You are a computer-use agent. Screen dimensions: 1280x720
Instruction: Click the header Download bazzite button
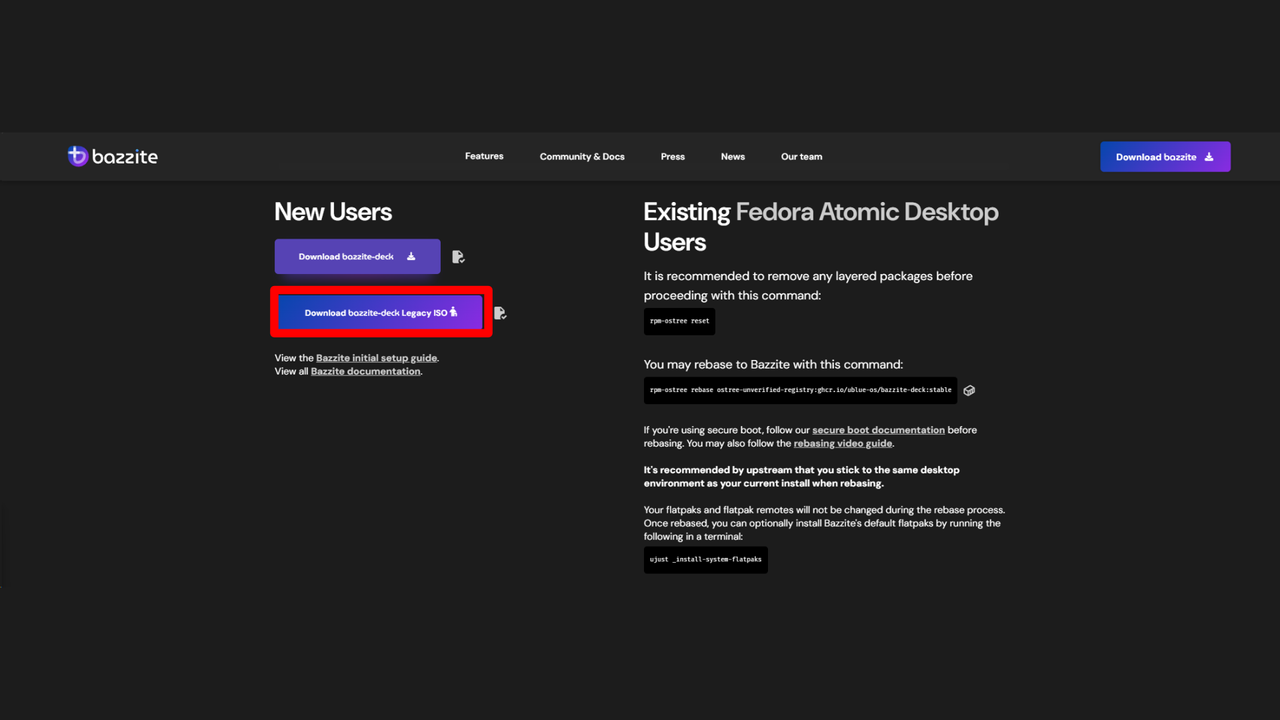[1165, 157]
